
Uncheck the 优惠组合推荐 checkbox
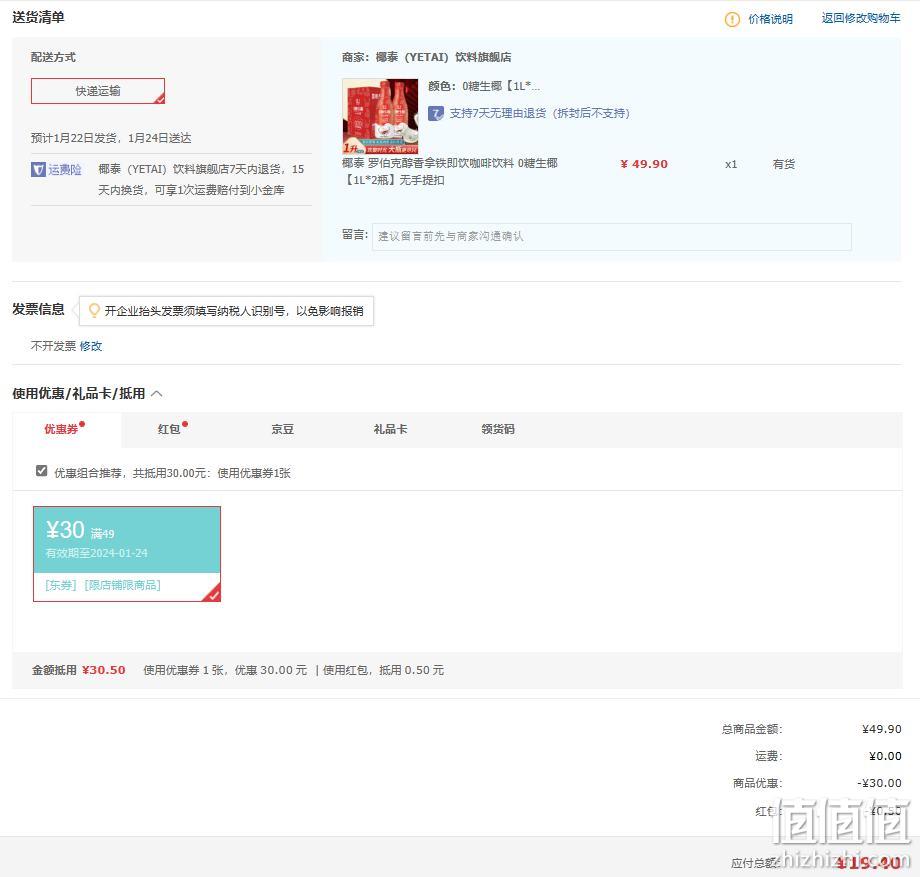pos(41,471)
